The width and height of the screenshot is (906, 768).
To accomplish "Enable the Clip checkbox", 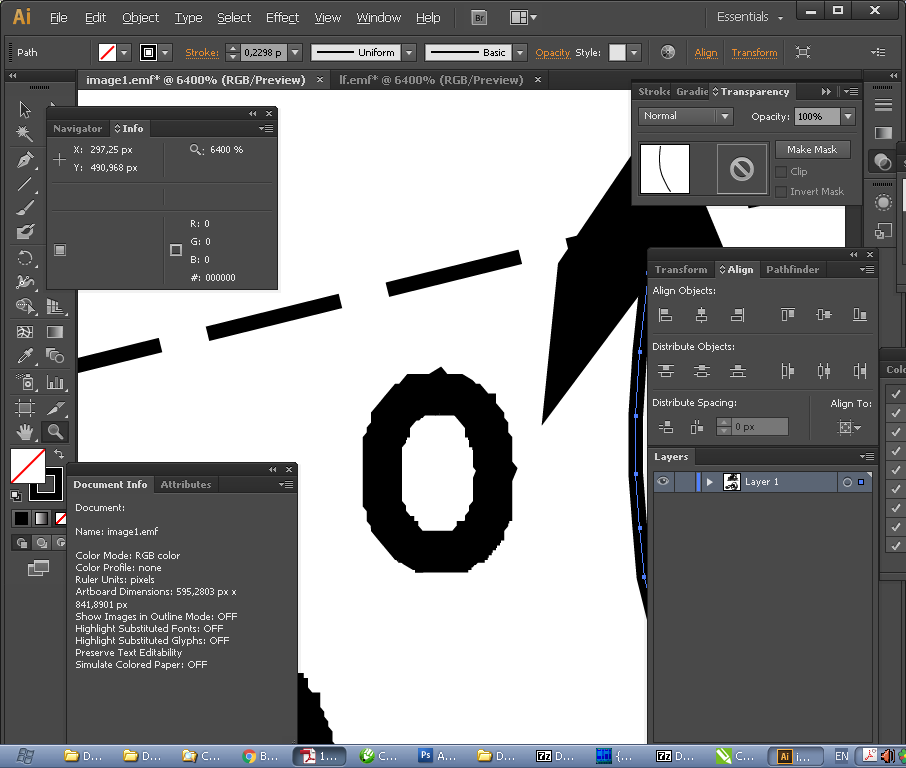I will click(781, 172).
